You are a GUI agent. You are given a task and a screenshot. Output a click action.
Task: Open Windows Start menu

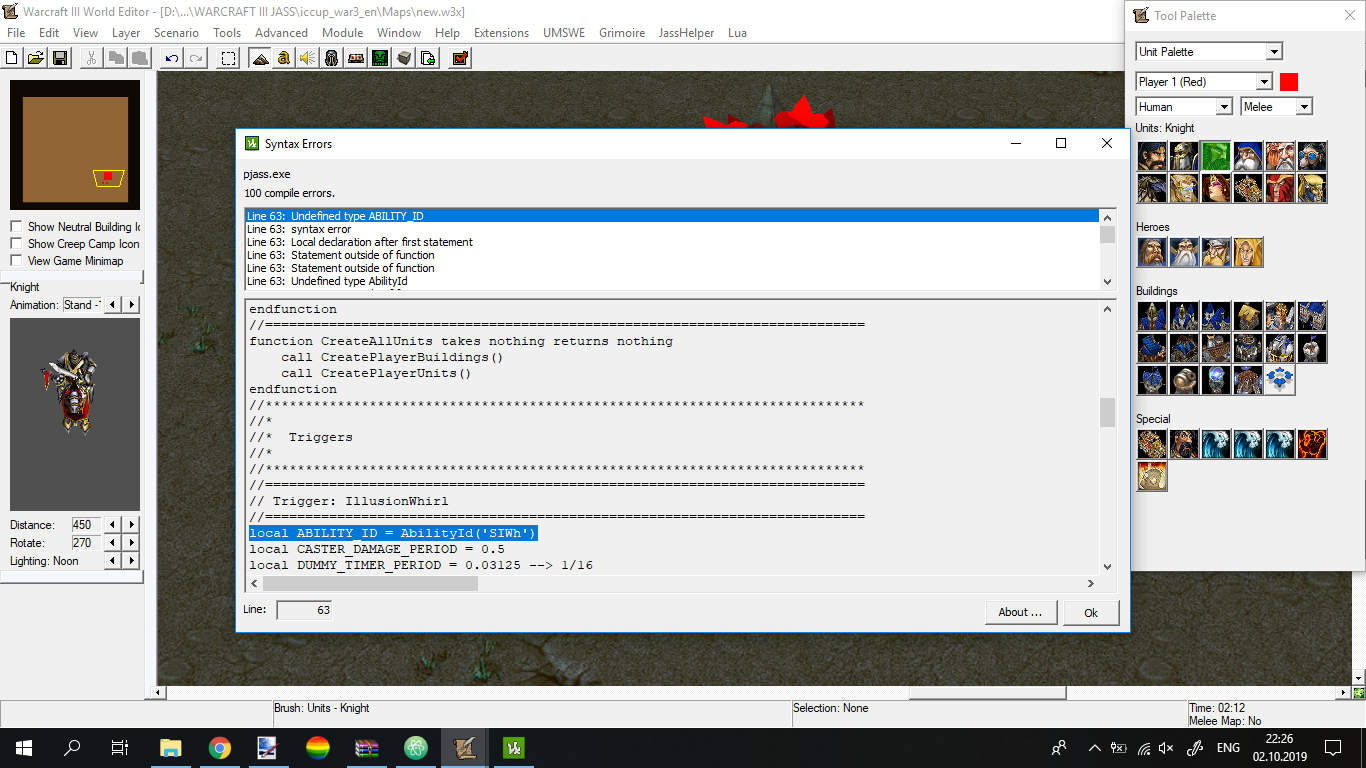click(x=24, y=748)
